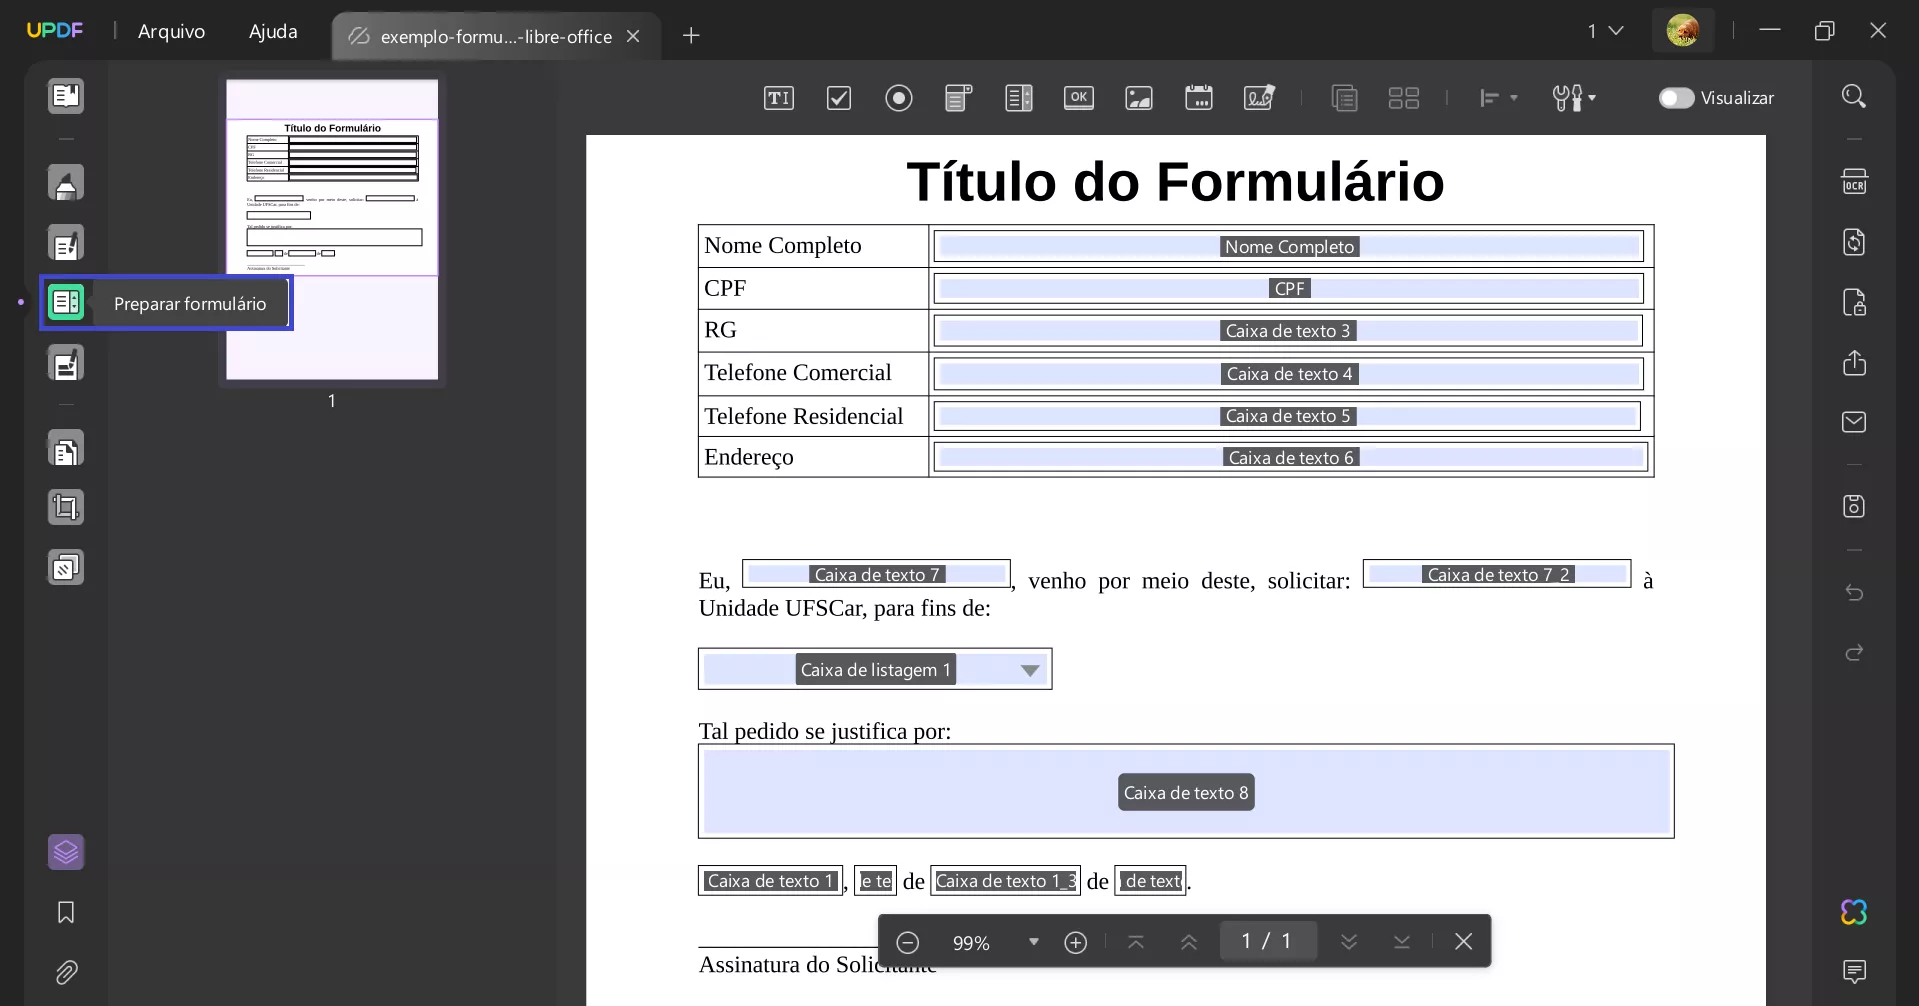The image size is (1919, 1006).
Task: Select page 1 thumbnail
Action: coord(331,229)
